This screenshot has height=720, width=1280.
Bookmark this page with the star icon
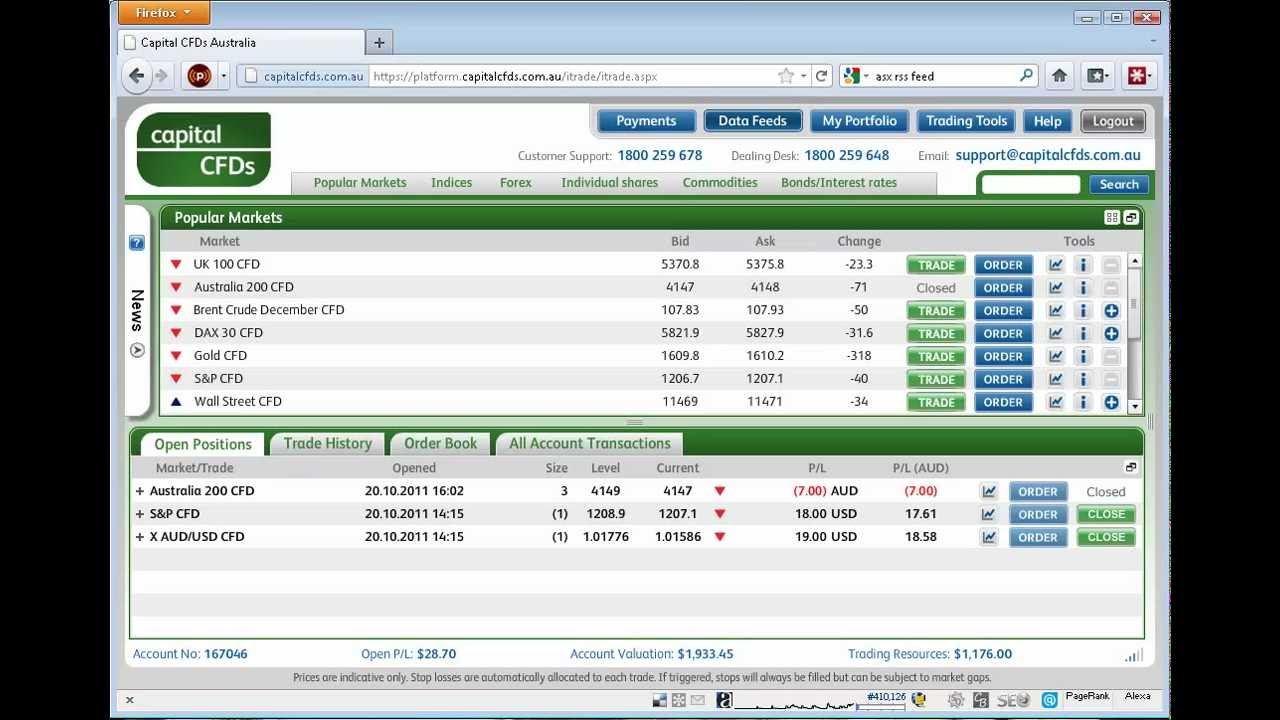[x=787, y=76]
